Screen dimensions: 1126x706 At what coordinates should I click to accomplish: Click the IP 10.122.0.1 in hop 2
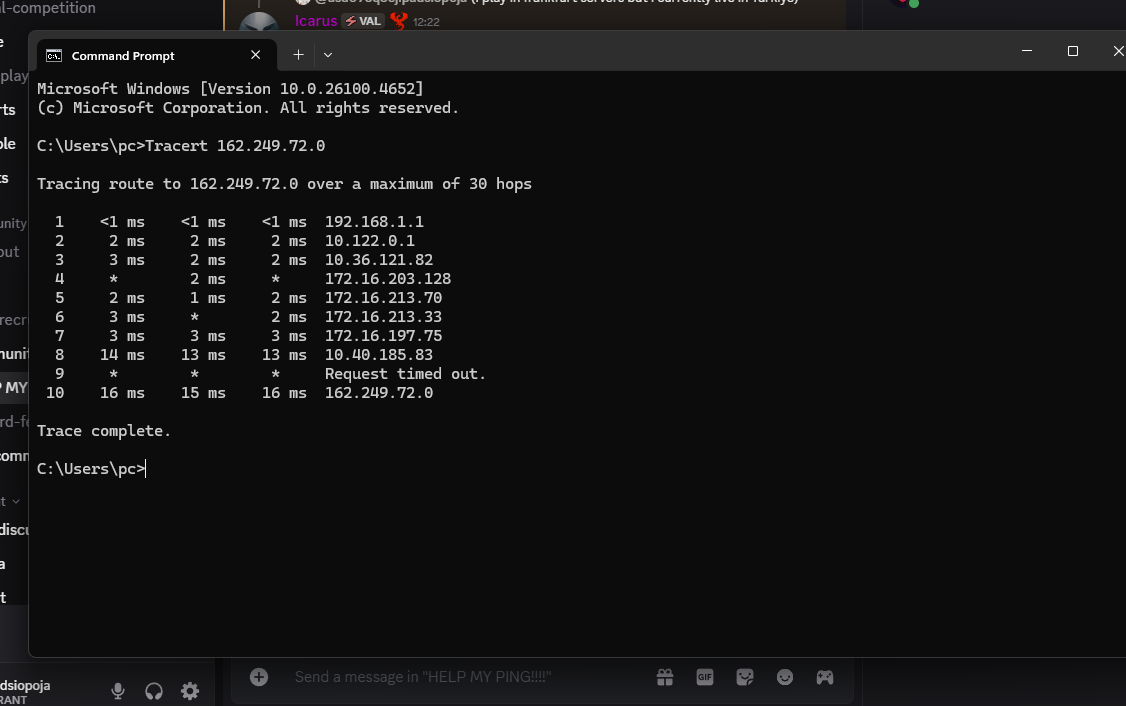[x=370, y=241]
